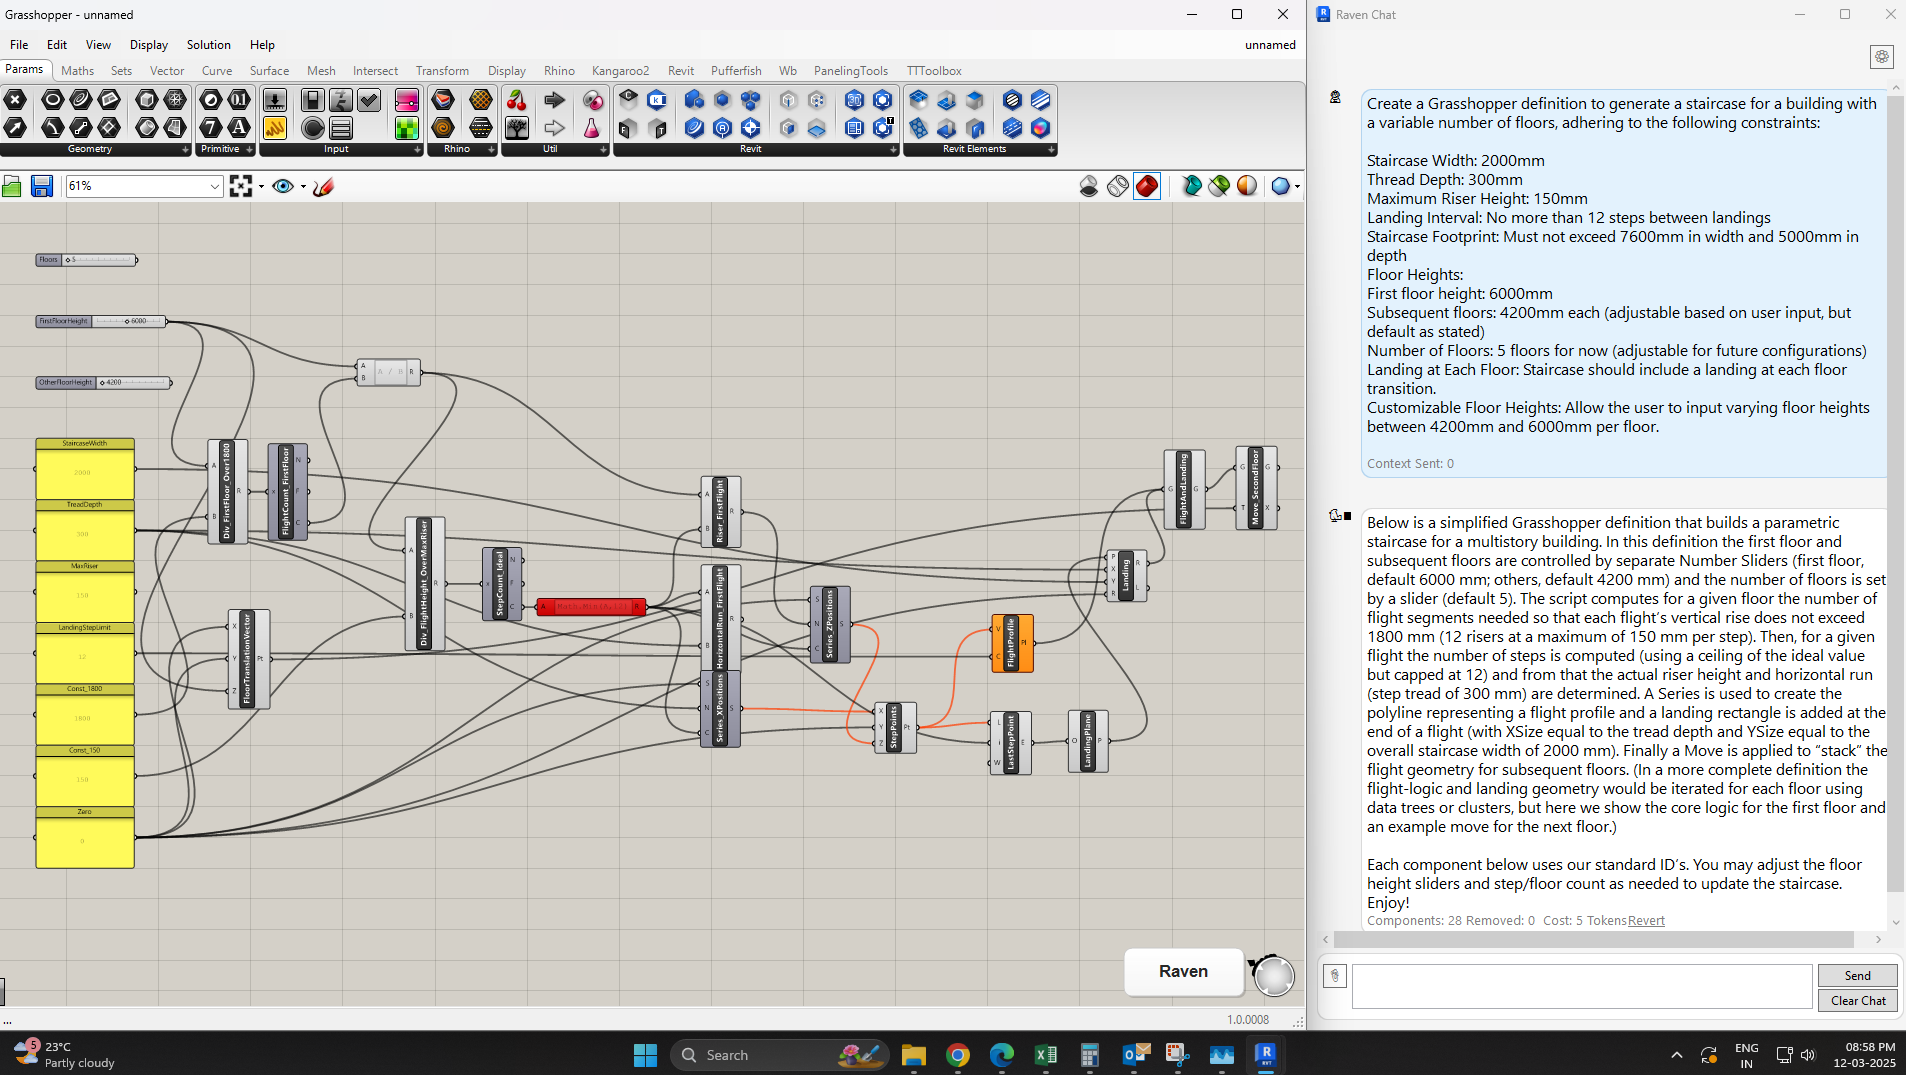
Task: Click the Cherry Picker icon in Util panel
Action: [518, 100]
